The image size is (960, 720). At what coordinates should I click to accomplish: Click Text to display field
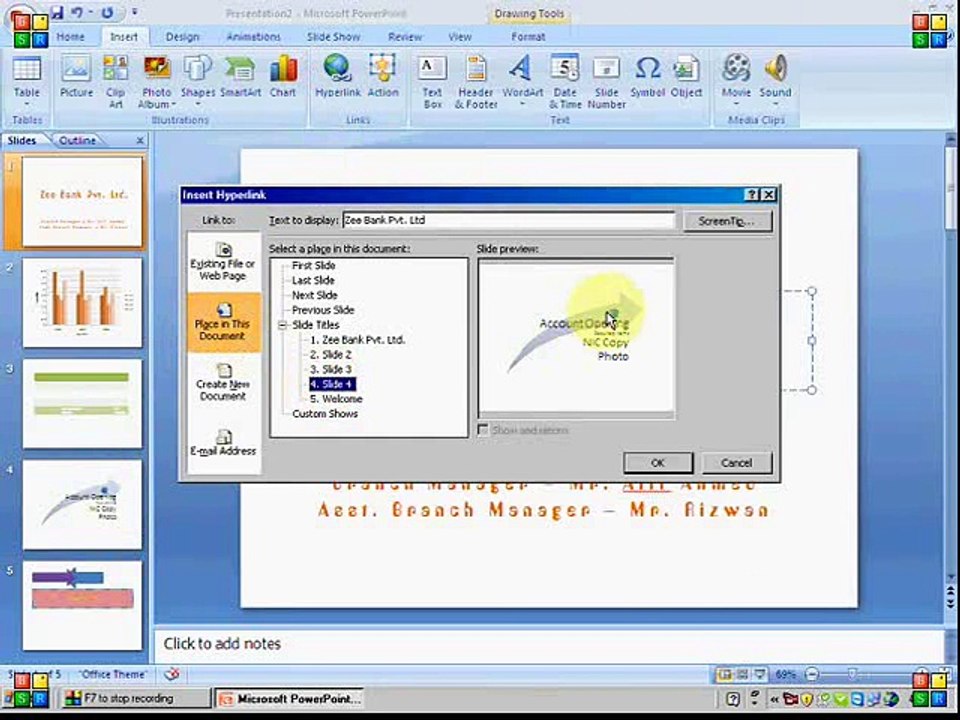[509, 220]
